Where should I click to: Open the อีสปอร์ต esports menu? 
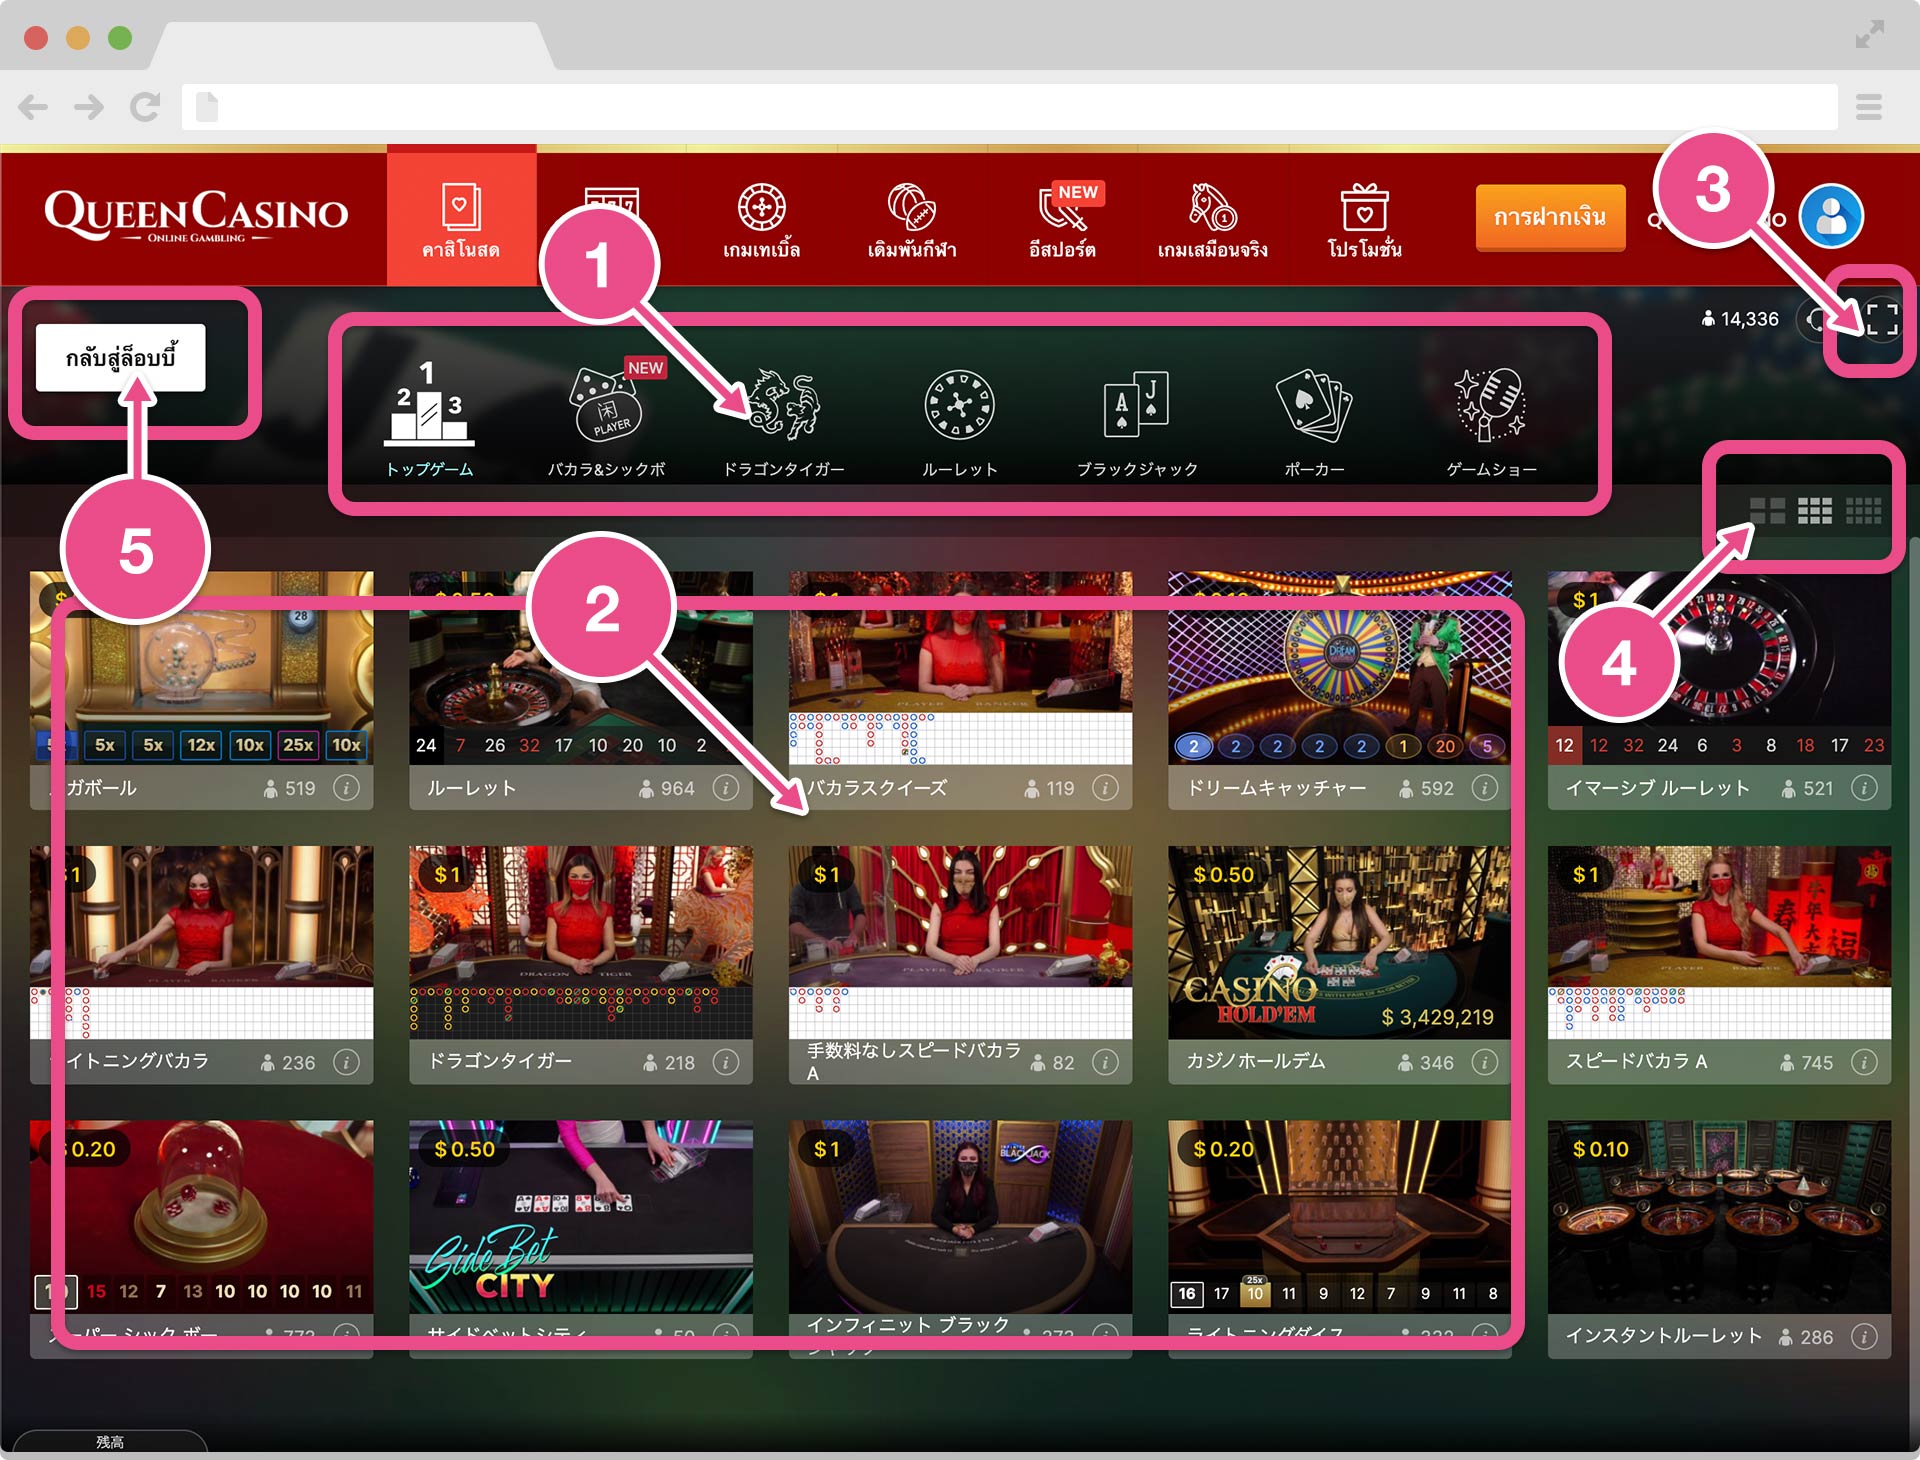(x=1063, y=222)
